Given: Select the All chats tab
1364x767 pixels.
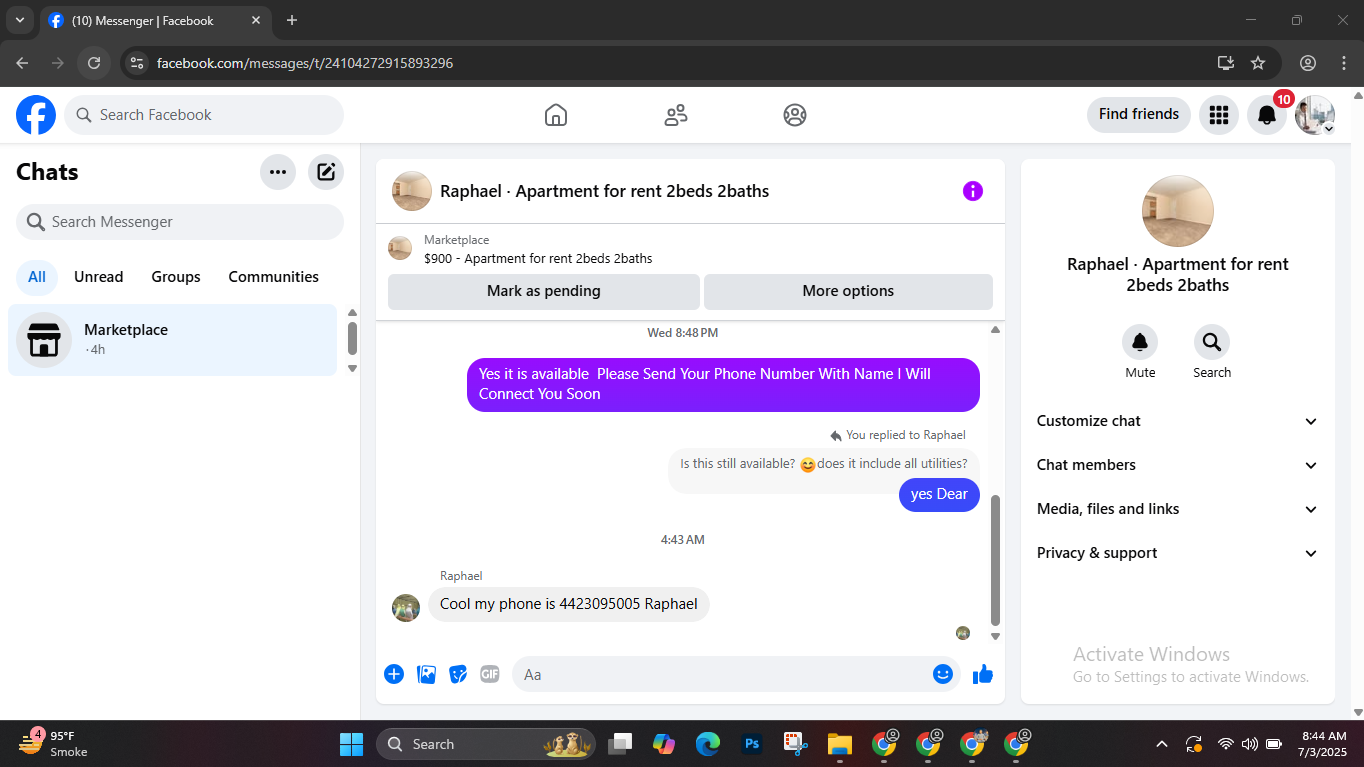Looking at the screenshot, I should [37, 277].
